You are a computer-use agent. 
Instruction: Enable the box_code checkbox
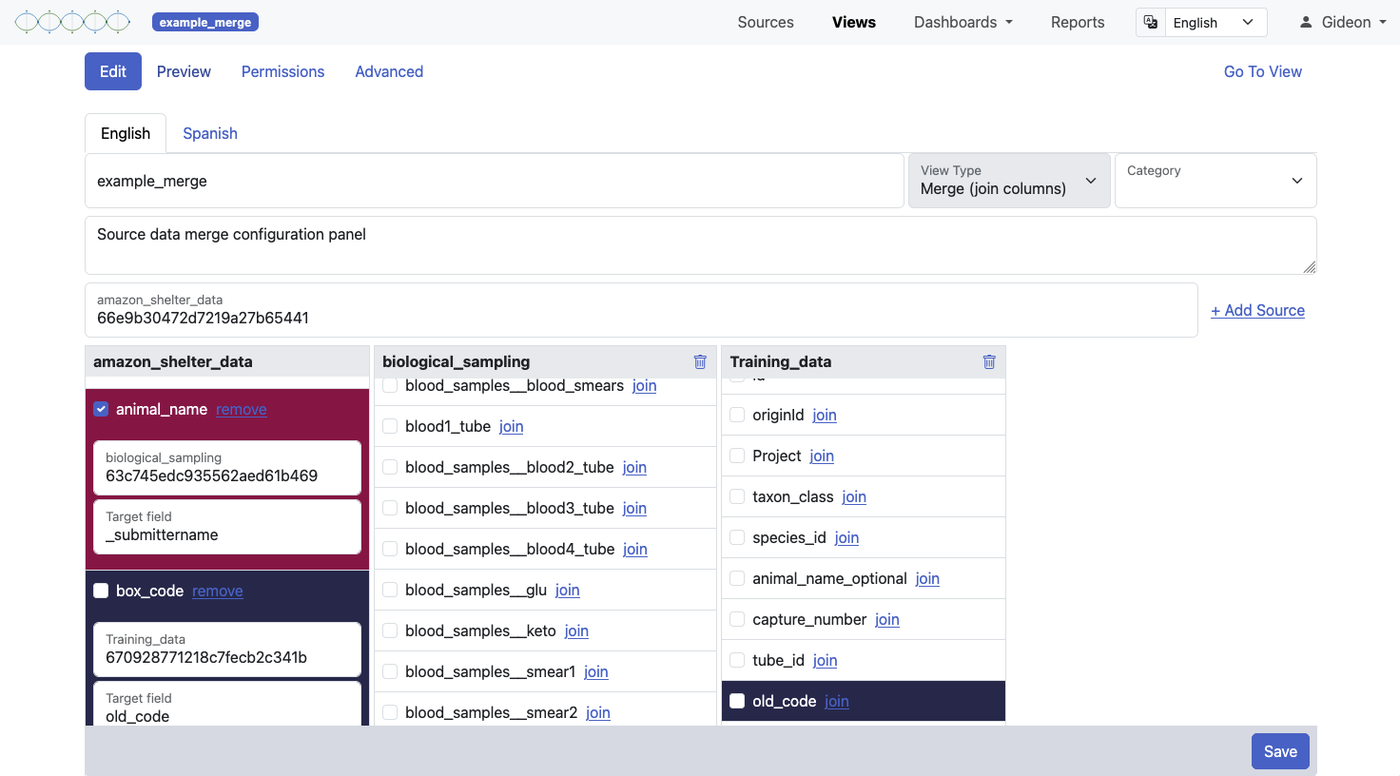tap(100, 590)
